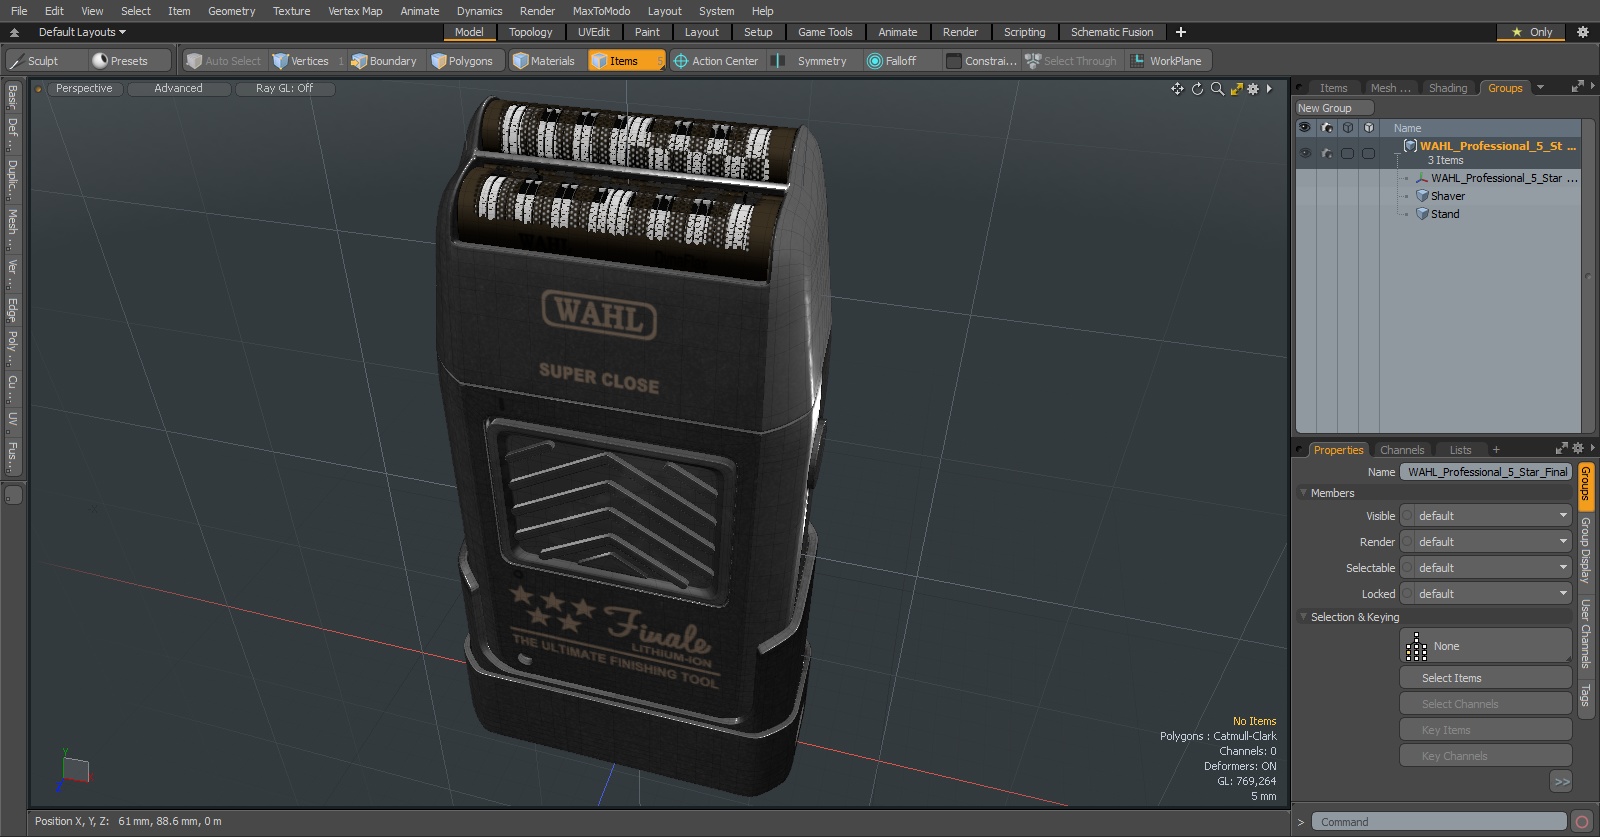Switch to the Schematic Fusion layout tab
This screenshot has height=837, width=1600.
click(x=1112, y=32)
